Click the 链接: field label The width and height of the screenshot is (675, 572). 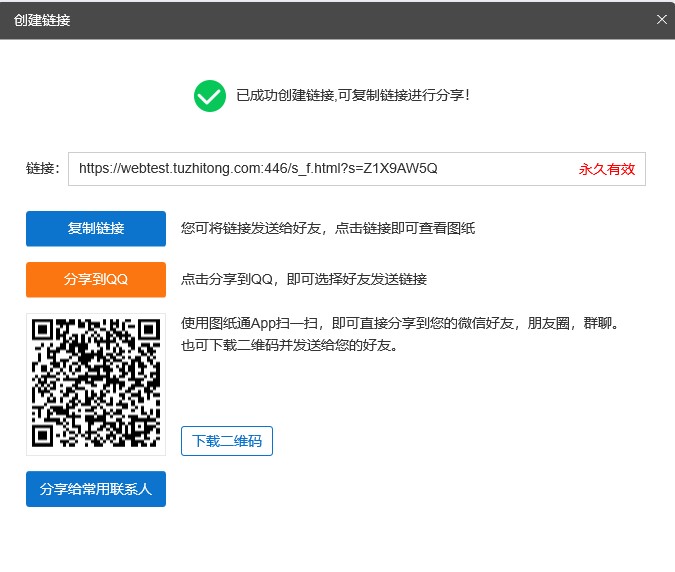(x=43, y=168)
